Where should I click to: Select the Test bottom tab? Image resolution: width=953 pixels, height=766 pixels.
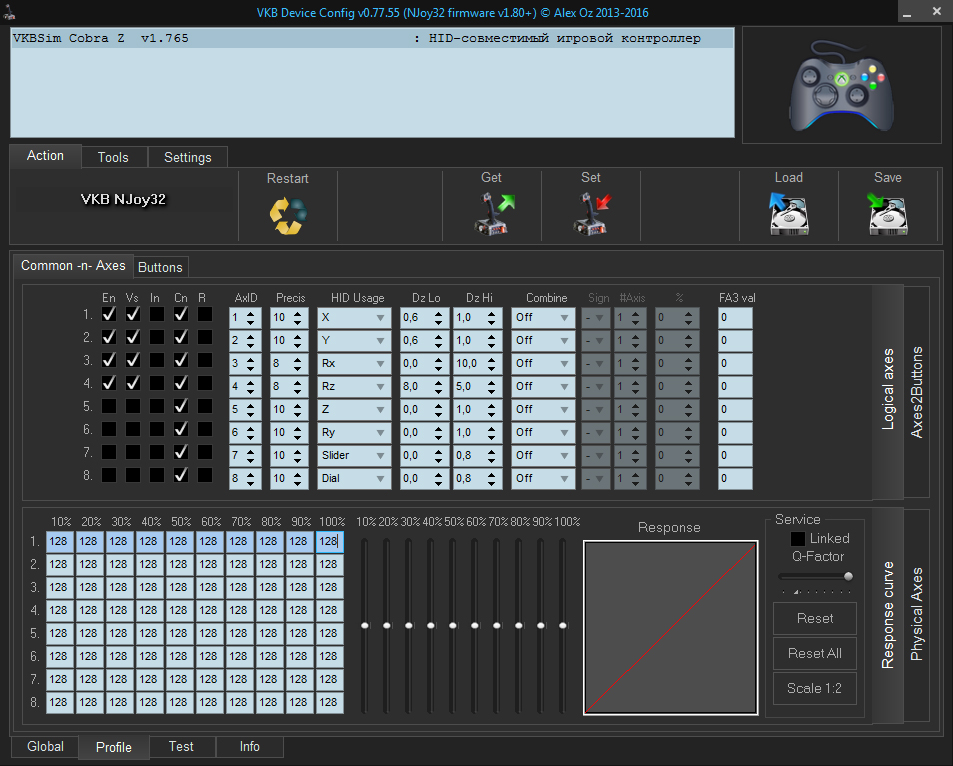tap(181, 747)
